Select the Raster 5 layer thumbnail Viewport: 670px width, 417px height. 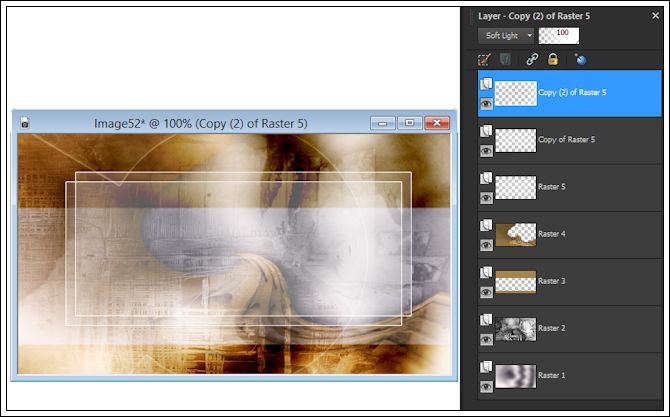[x=516, y=187]
